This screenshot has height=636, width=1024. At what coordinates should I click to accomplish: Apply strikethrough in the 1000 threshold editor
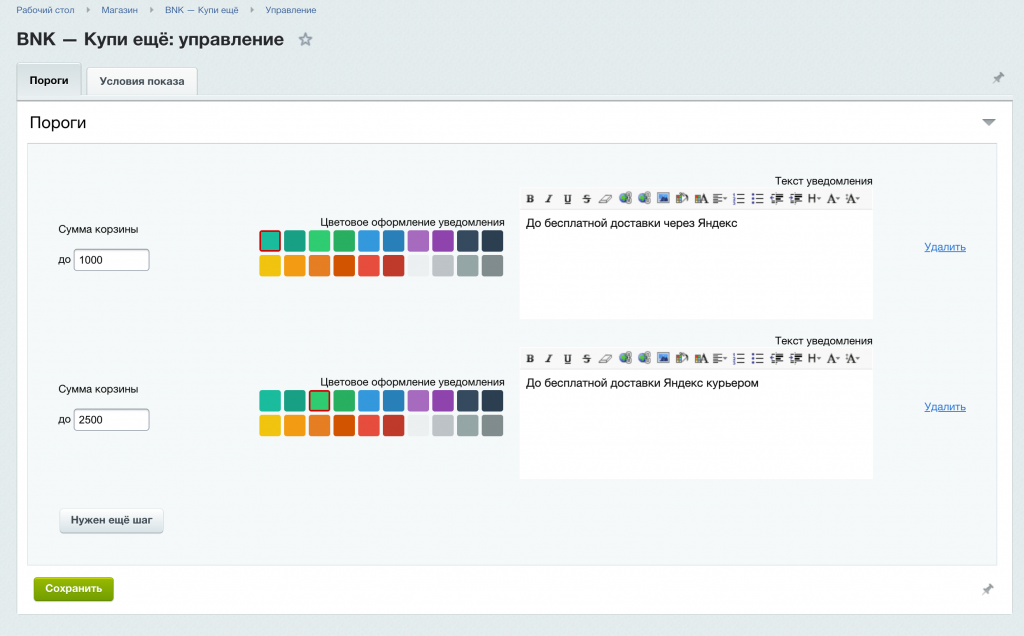[x=586, y=199]
